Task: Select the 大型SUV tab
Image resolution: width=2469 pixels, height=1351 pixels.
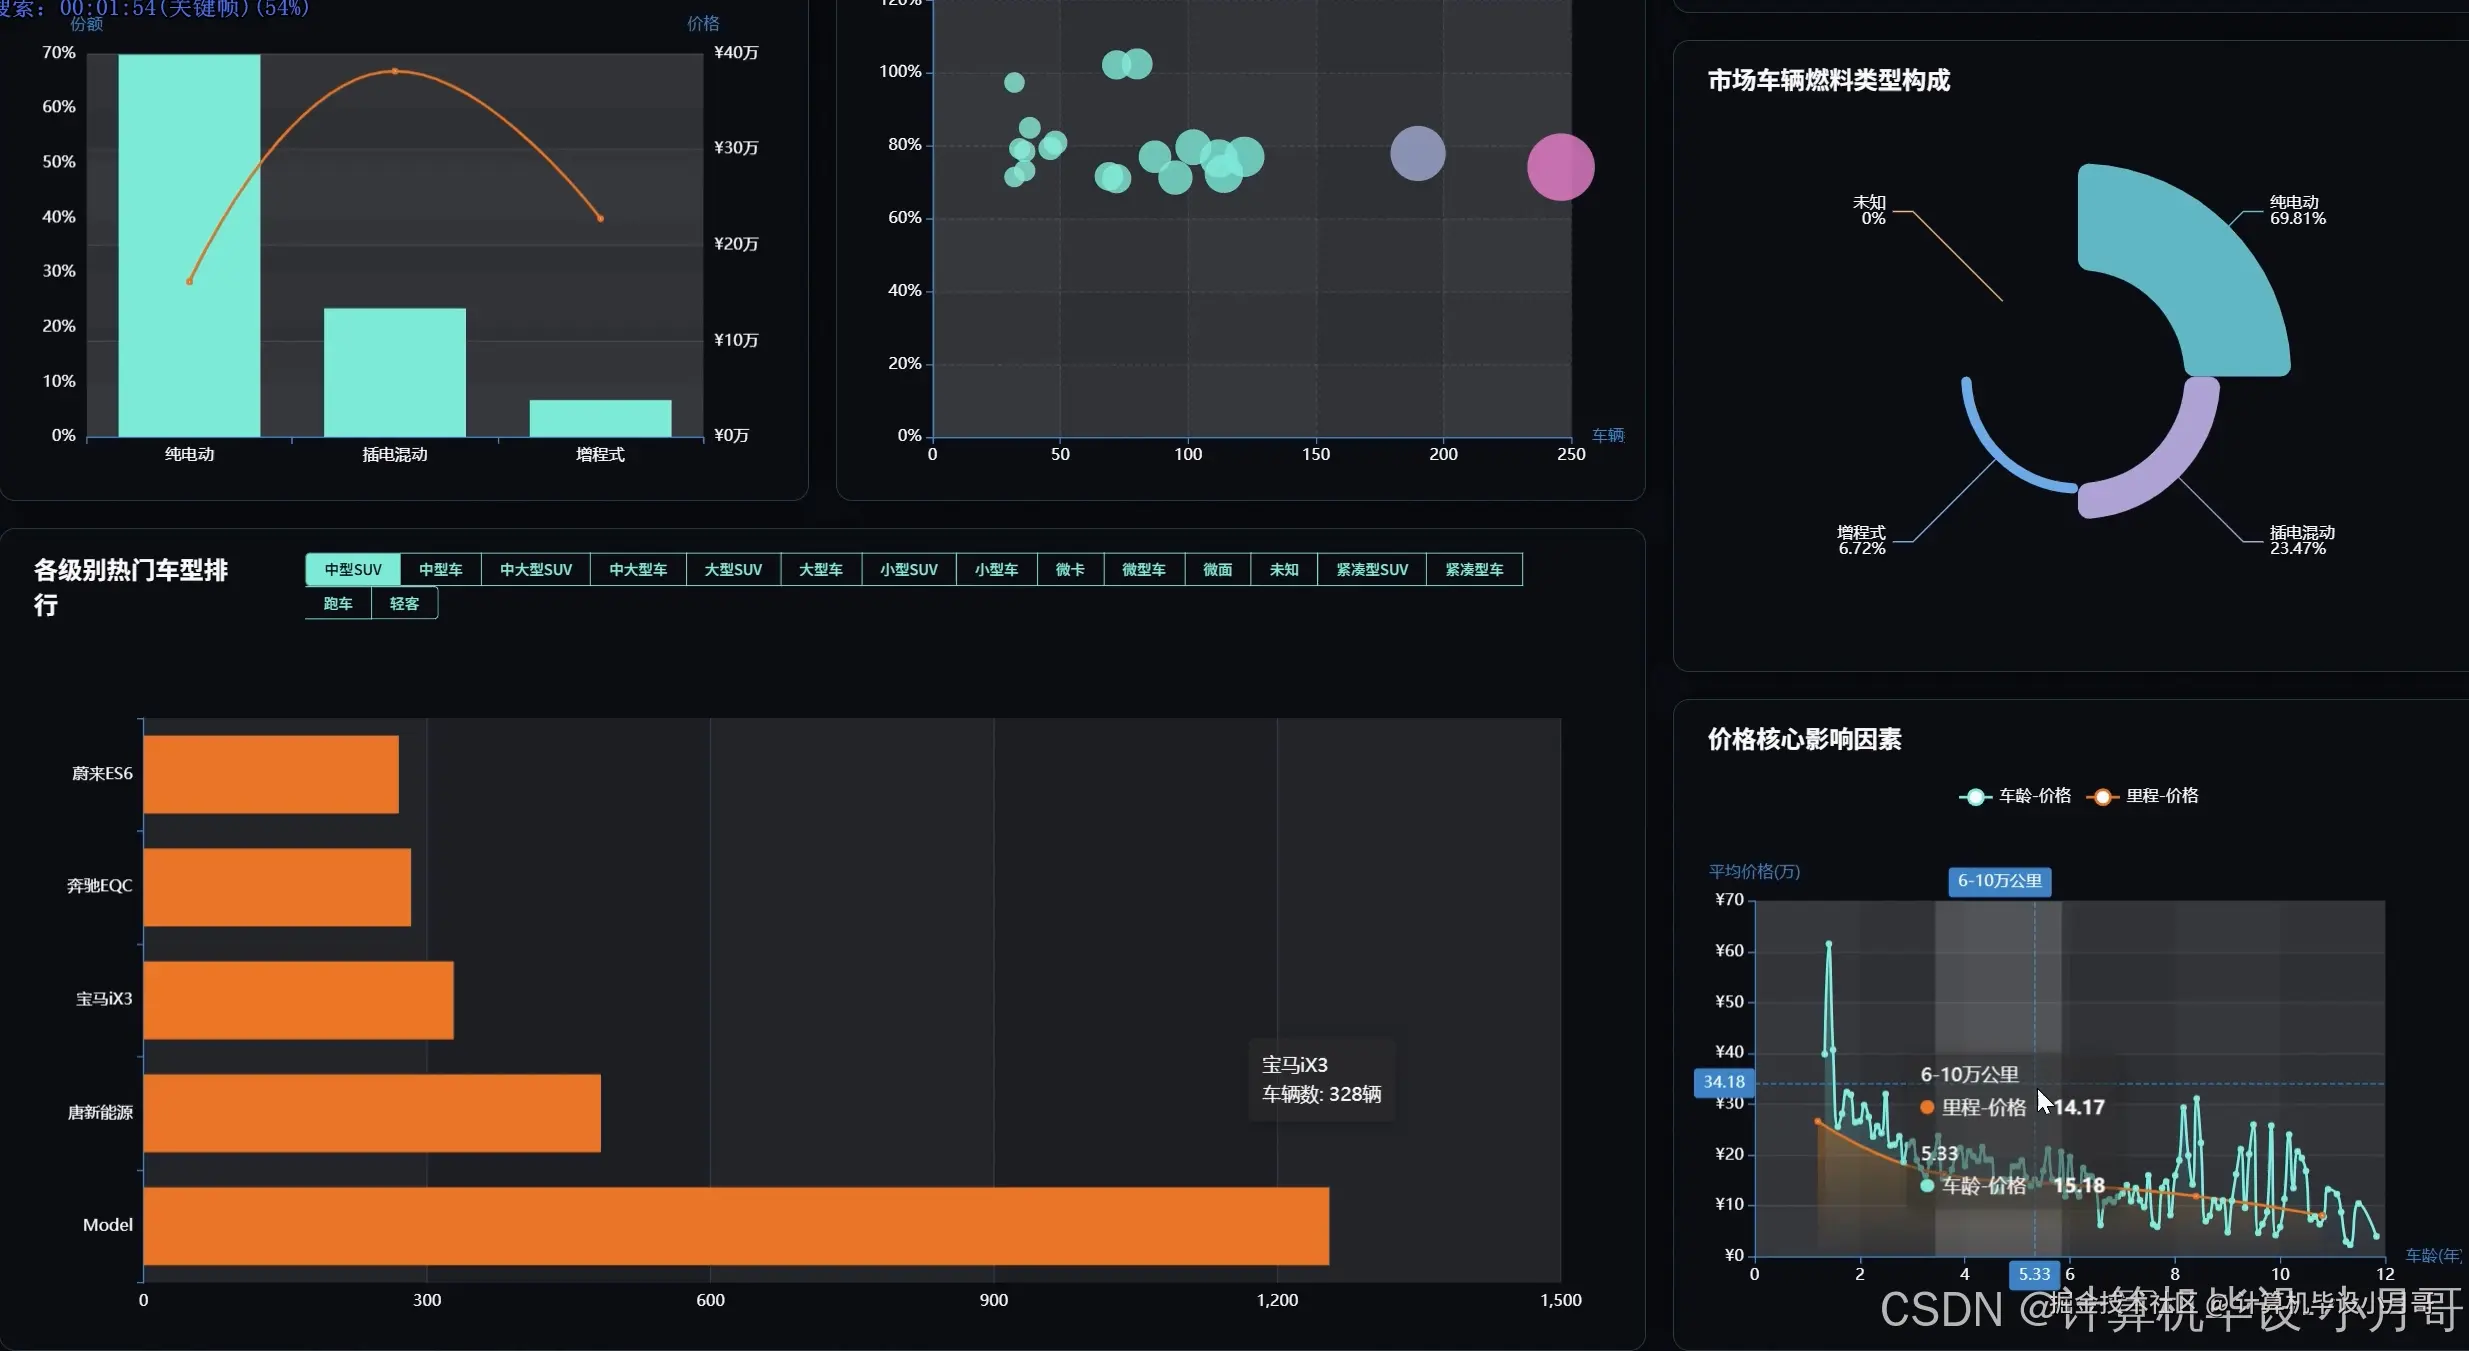Action: coord(733,570)
